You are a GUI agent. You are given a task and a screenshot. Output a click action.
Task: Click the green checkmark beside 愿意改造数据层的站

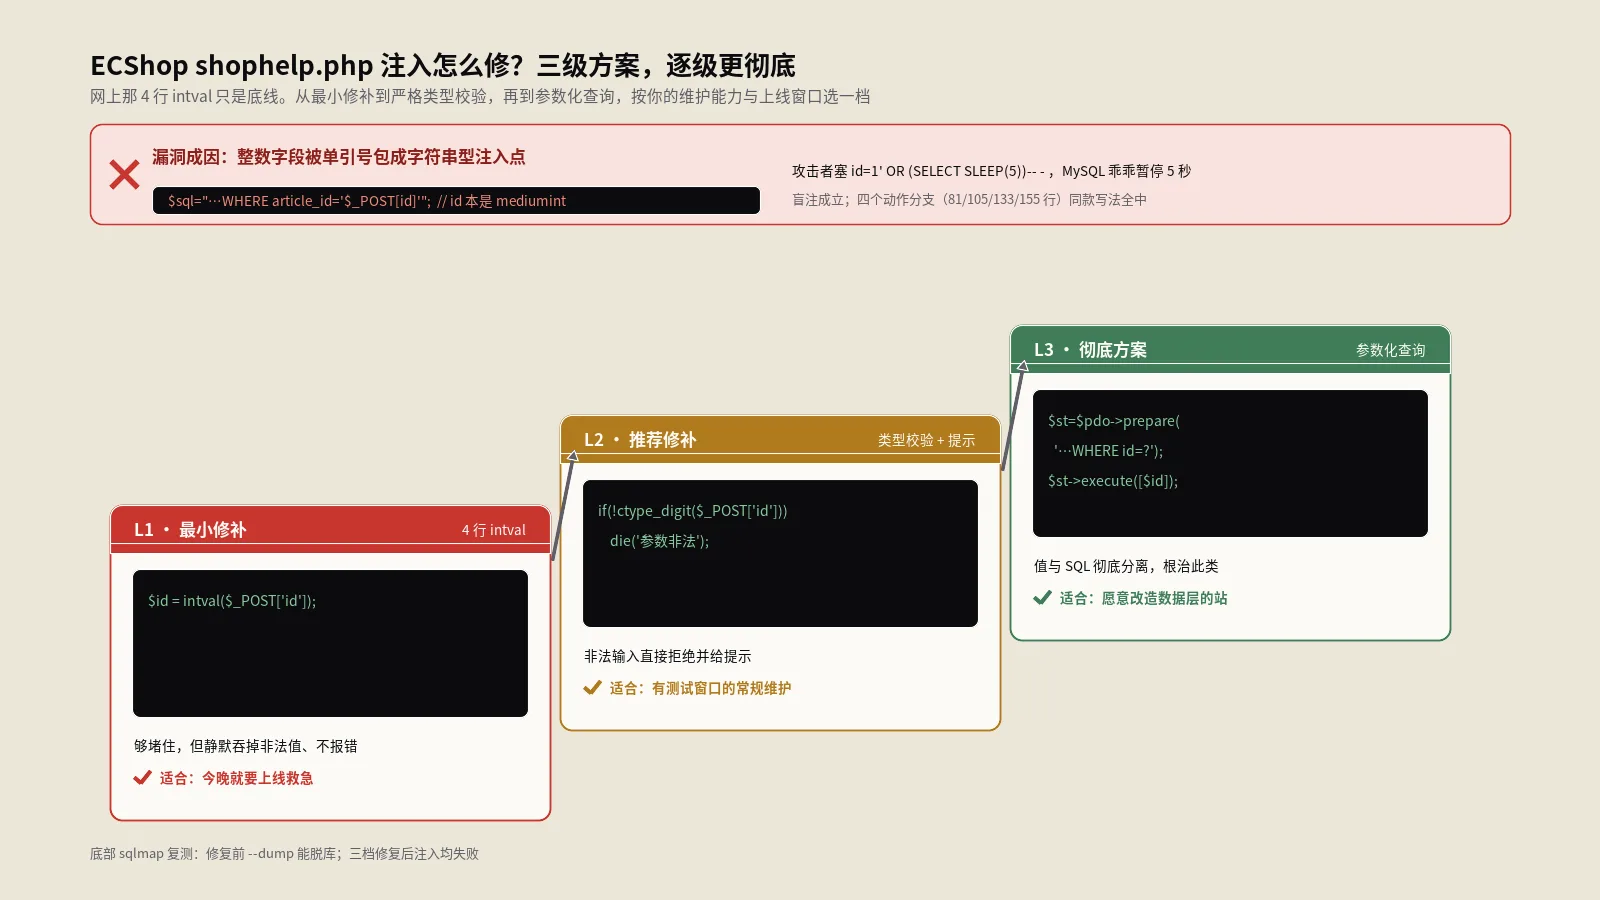(1042, 597)
